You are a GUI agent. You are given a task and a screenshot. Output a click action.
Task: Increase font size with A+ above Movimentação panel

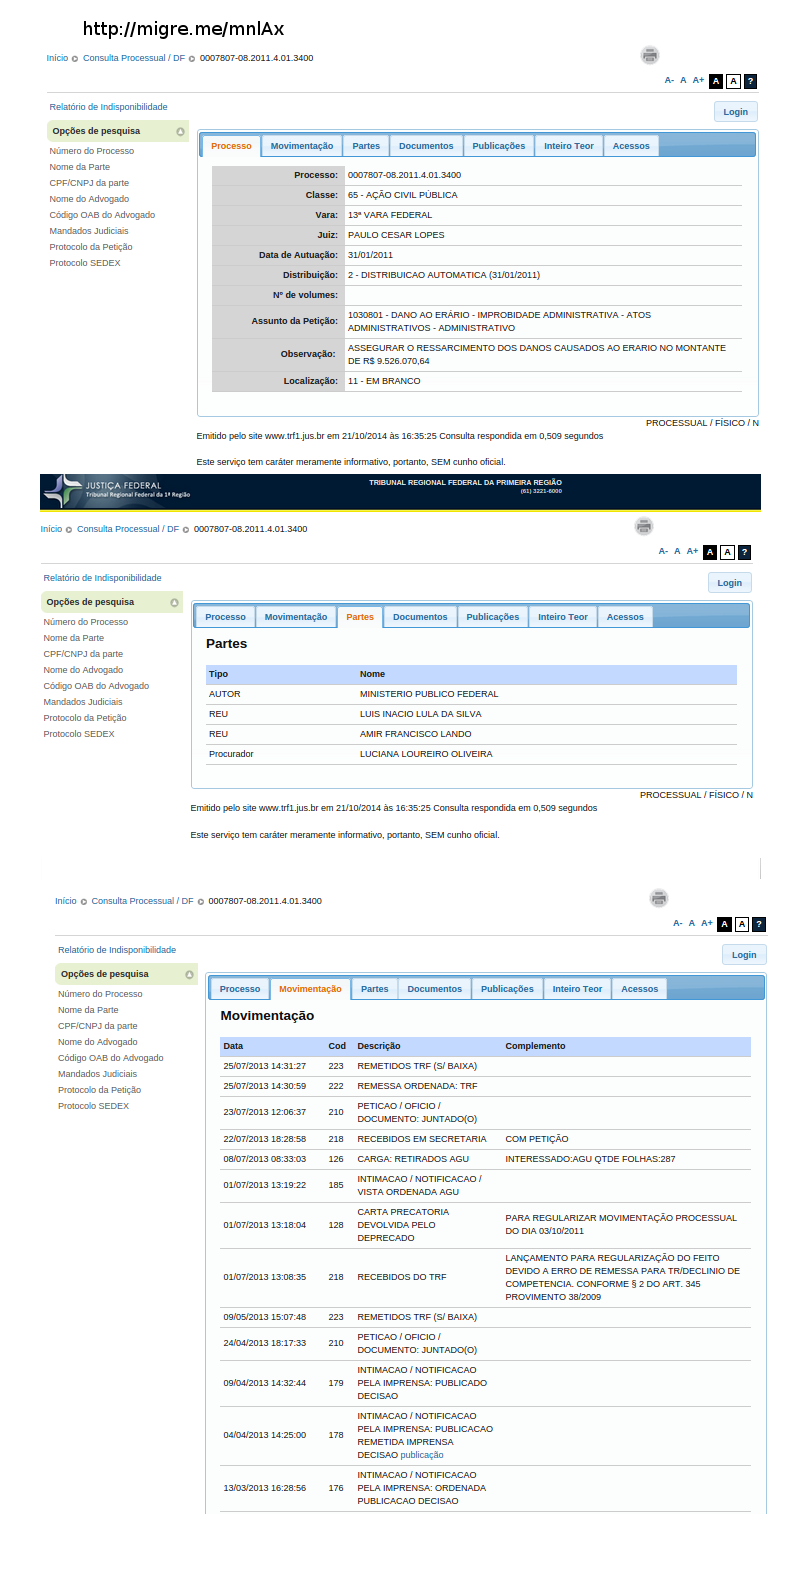pos(707,923)
